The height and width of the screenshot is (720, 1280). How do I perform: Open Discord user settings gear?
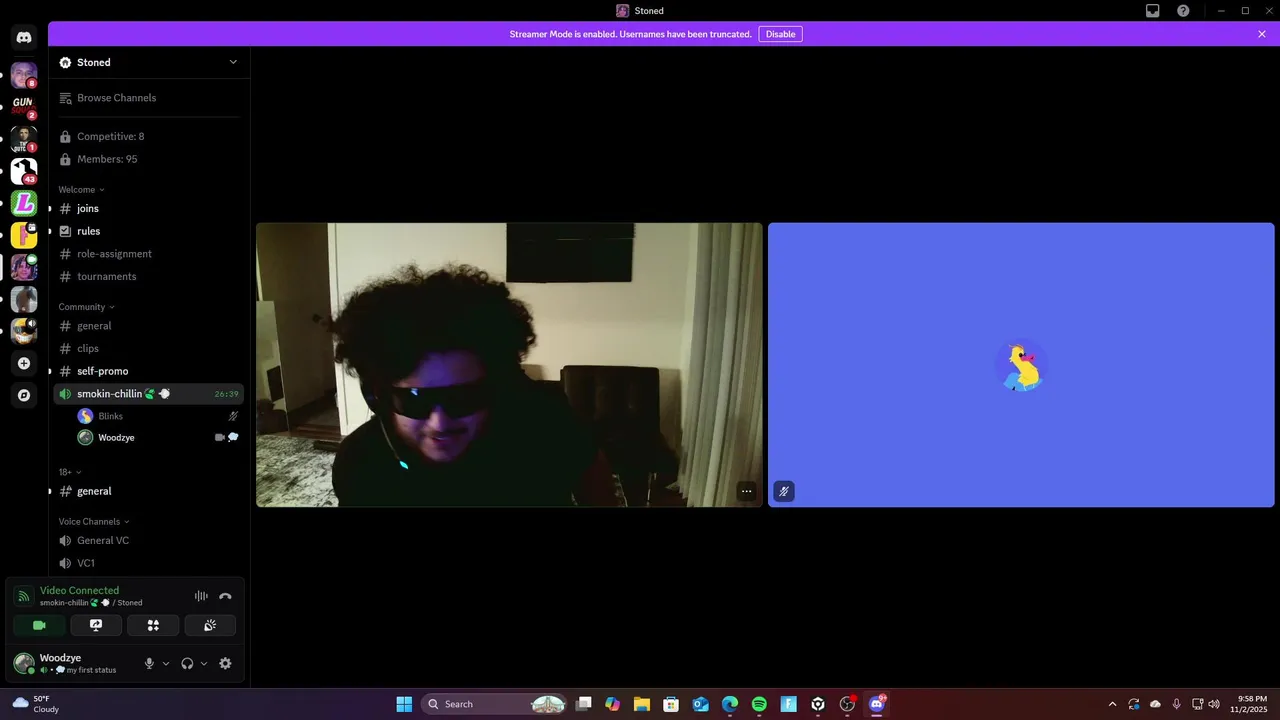[x=225, y=663]
